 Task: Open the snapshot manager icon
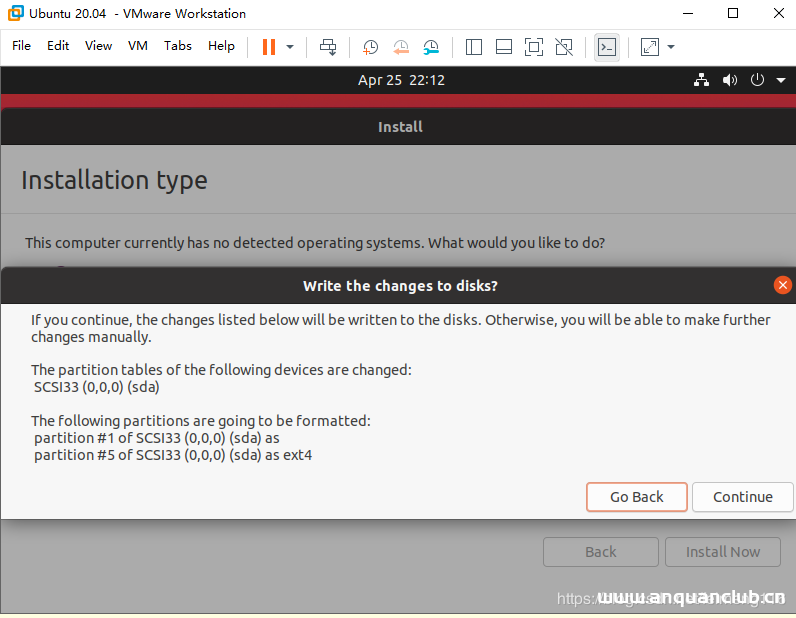(431, 47)
